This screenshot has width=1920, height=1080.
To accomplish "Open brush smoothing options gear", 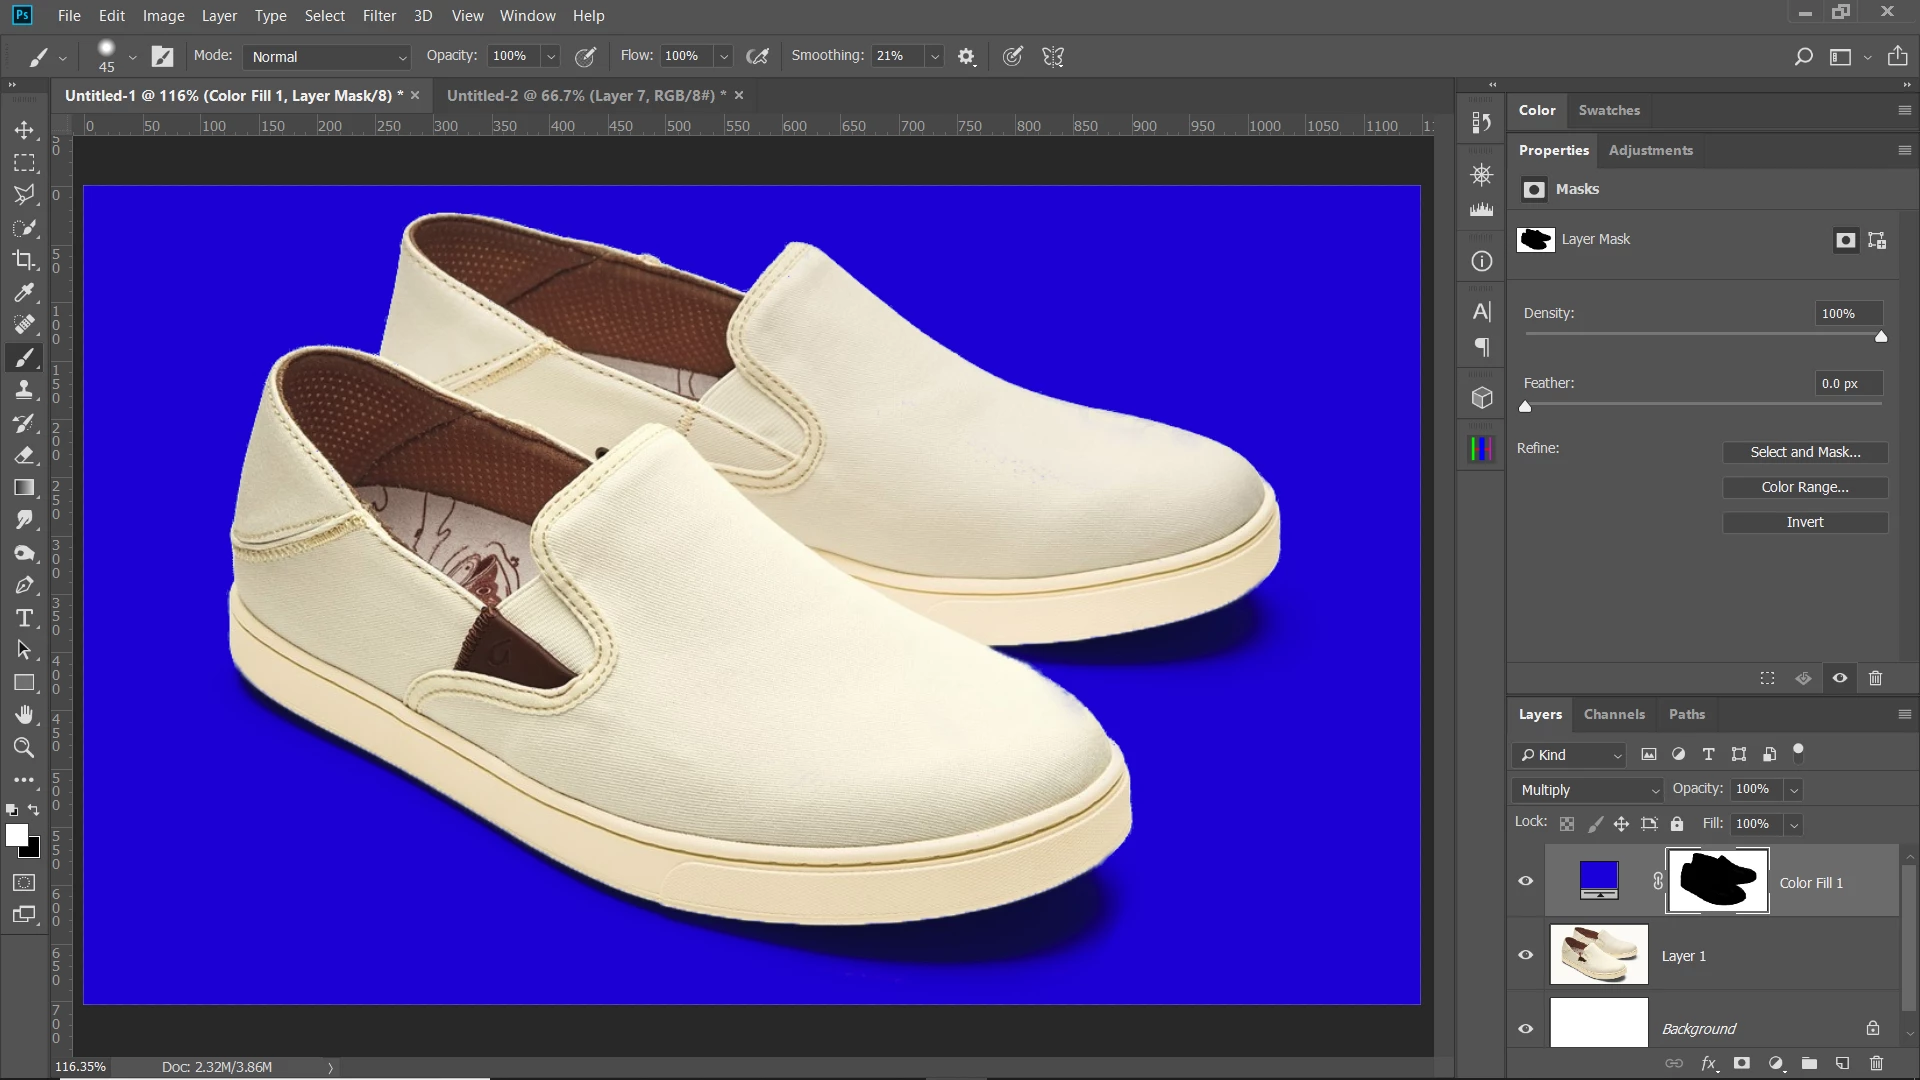I will point(966,57).
